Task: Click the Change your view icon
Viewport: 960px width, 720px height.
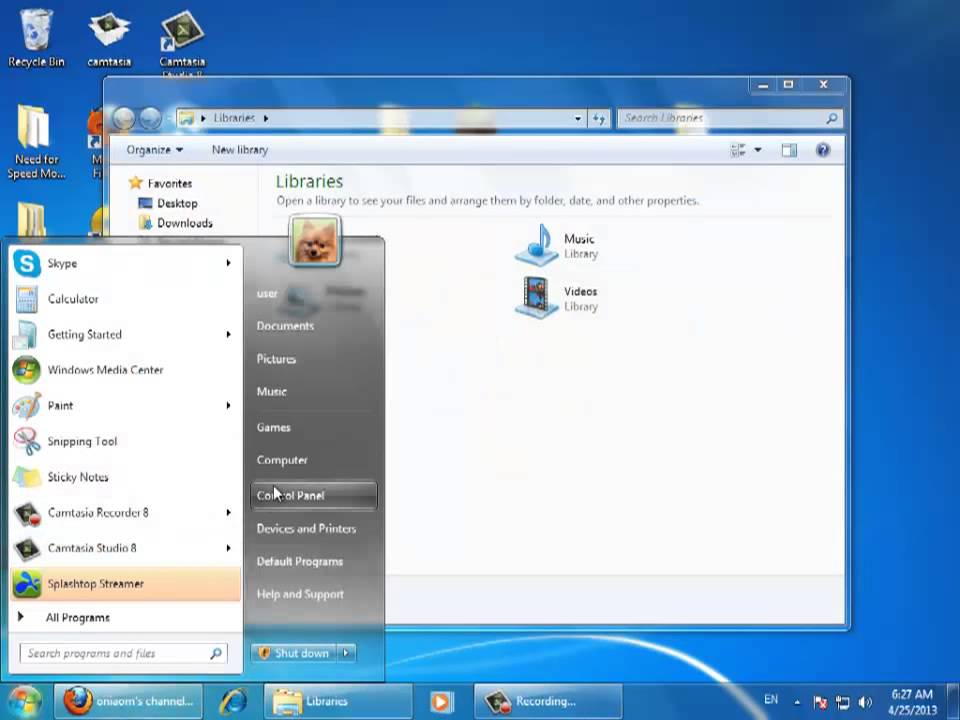Action: [x=738, y=150]
